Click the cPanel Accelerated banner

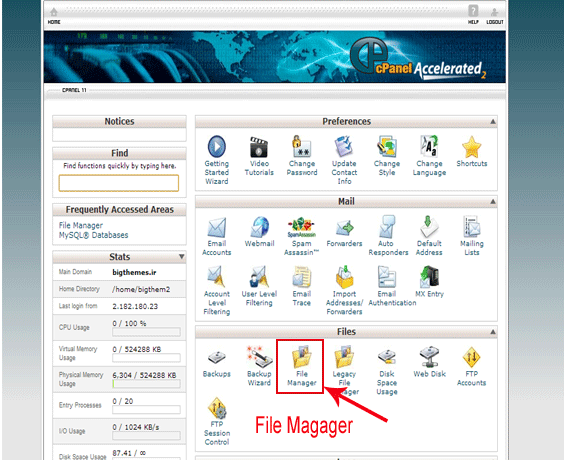coord(275,57)
